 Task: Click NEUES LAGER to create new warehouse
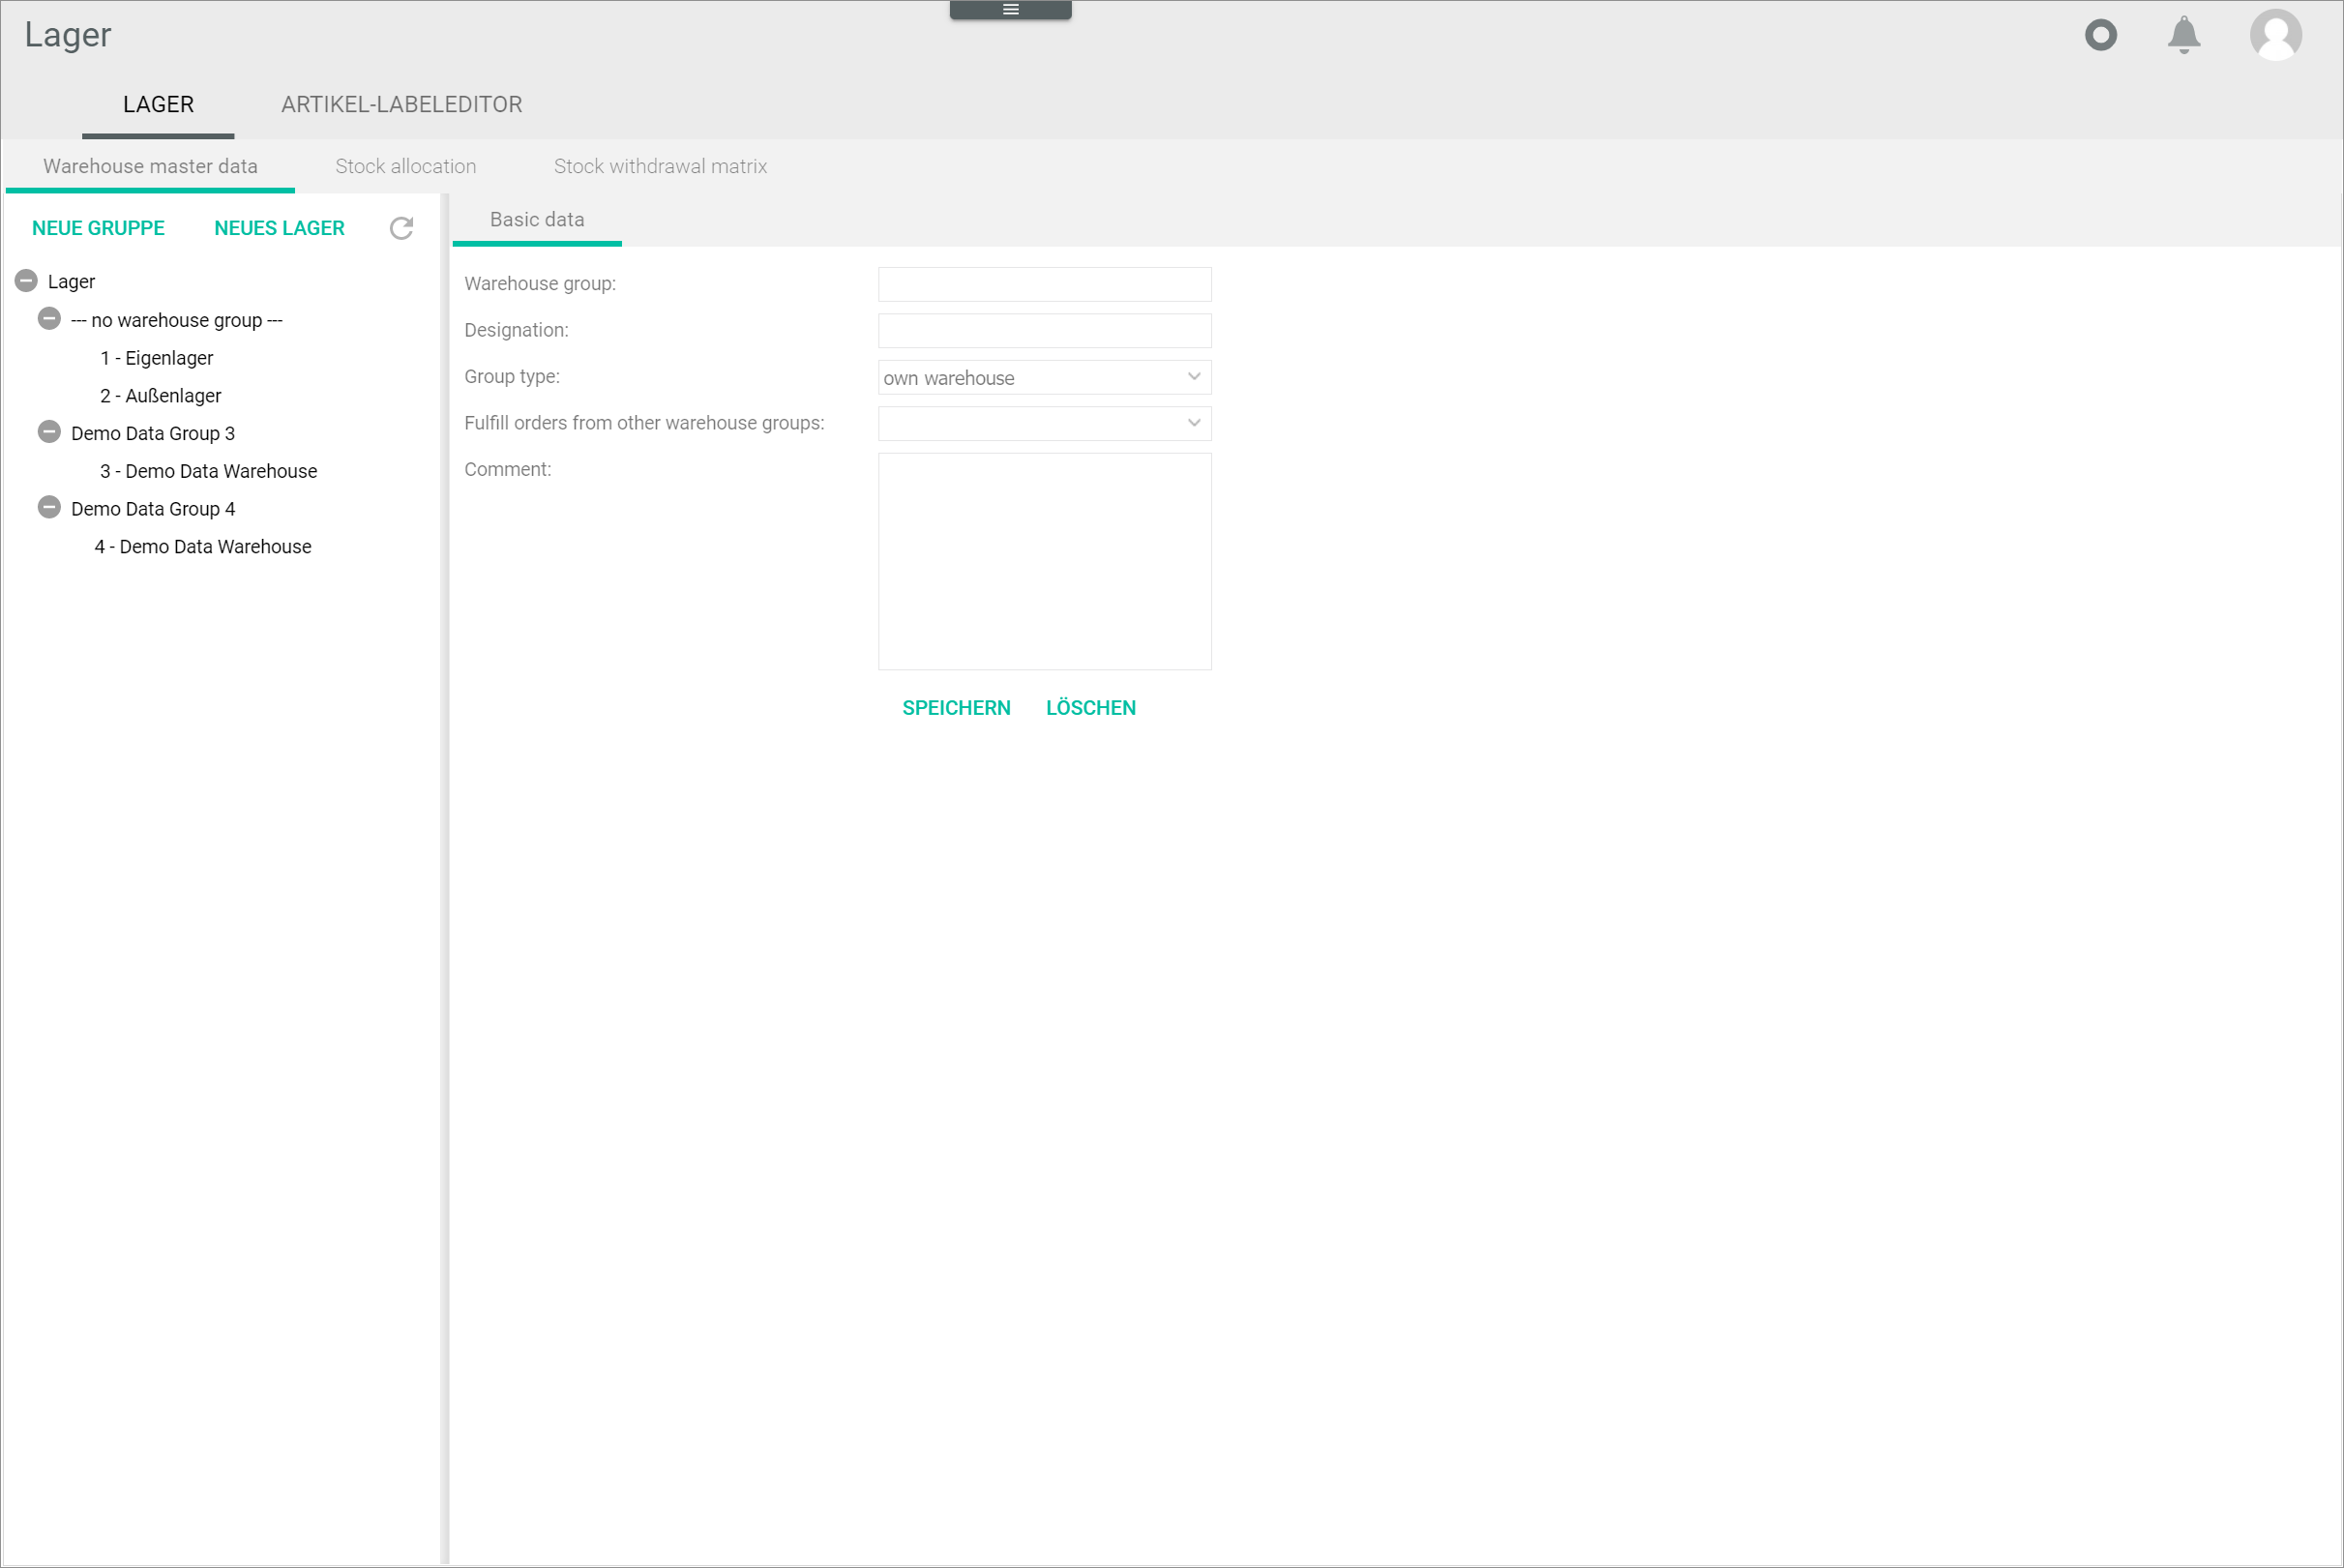(279, 227)
